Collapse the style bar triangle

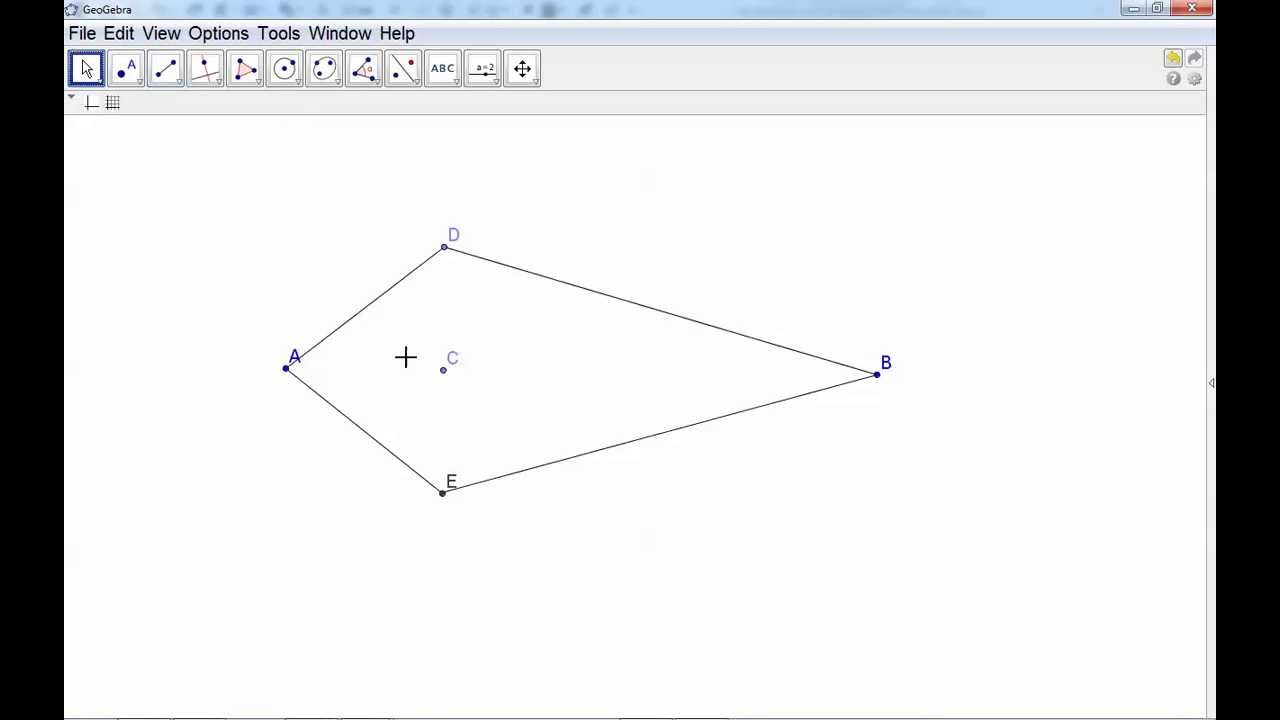[71, 97]
